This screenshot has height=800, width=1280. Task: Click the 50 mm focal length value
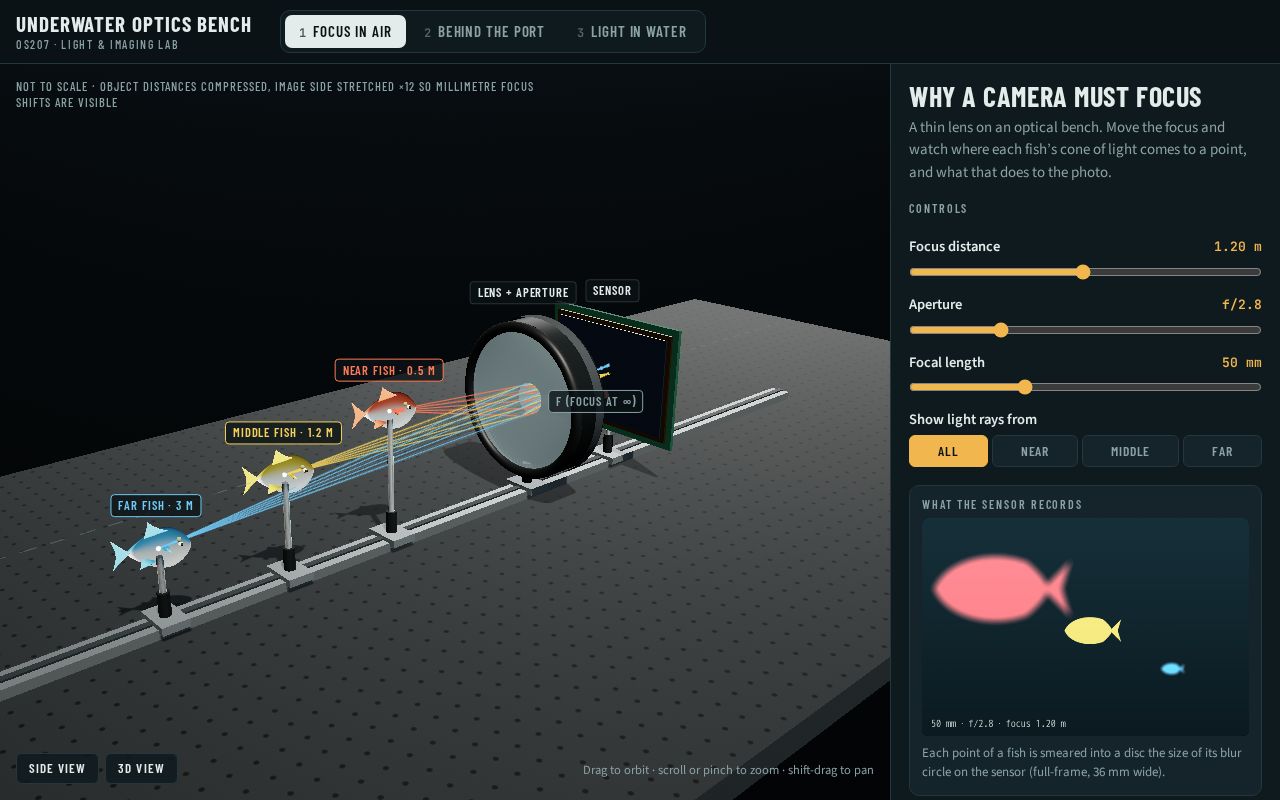coord(1241,362)
